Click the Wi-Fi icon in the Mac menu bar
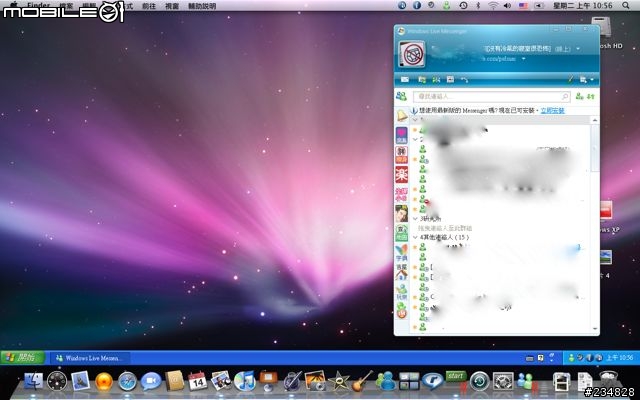Viewport: 640px width, 400px height. click(x=493, y=6)
